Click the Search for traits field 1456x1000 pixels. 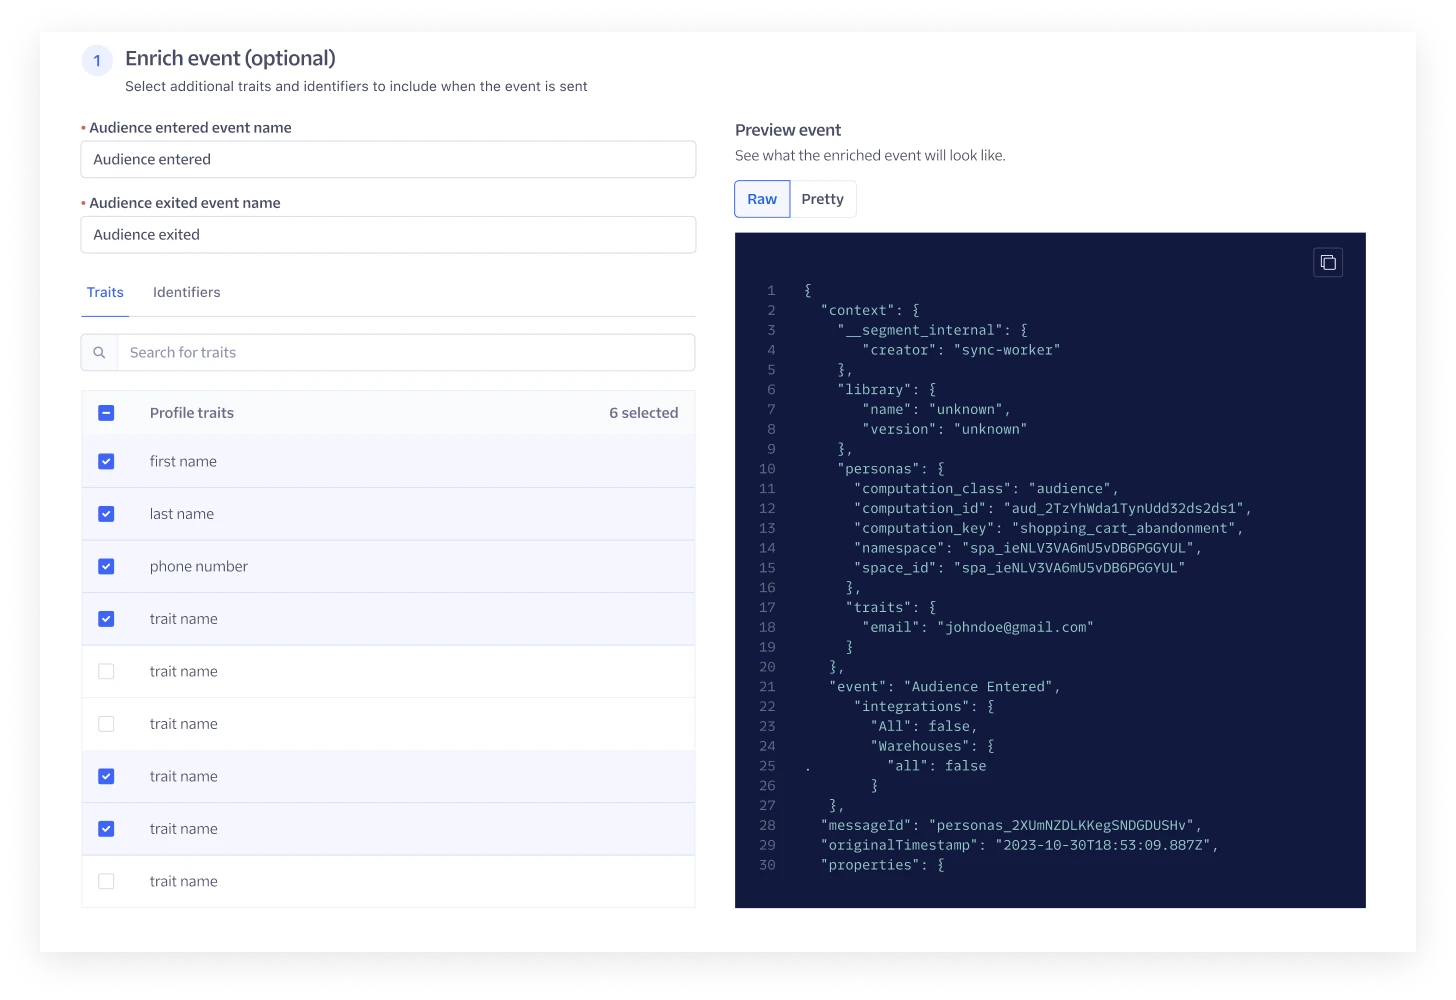click(406, 353)
